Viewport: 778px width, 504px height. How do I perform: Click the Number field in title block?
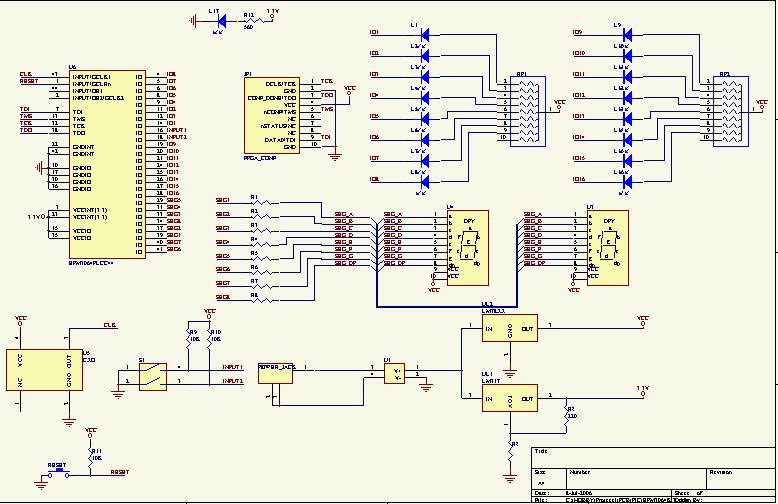(636, 479)
